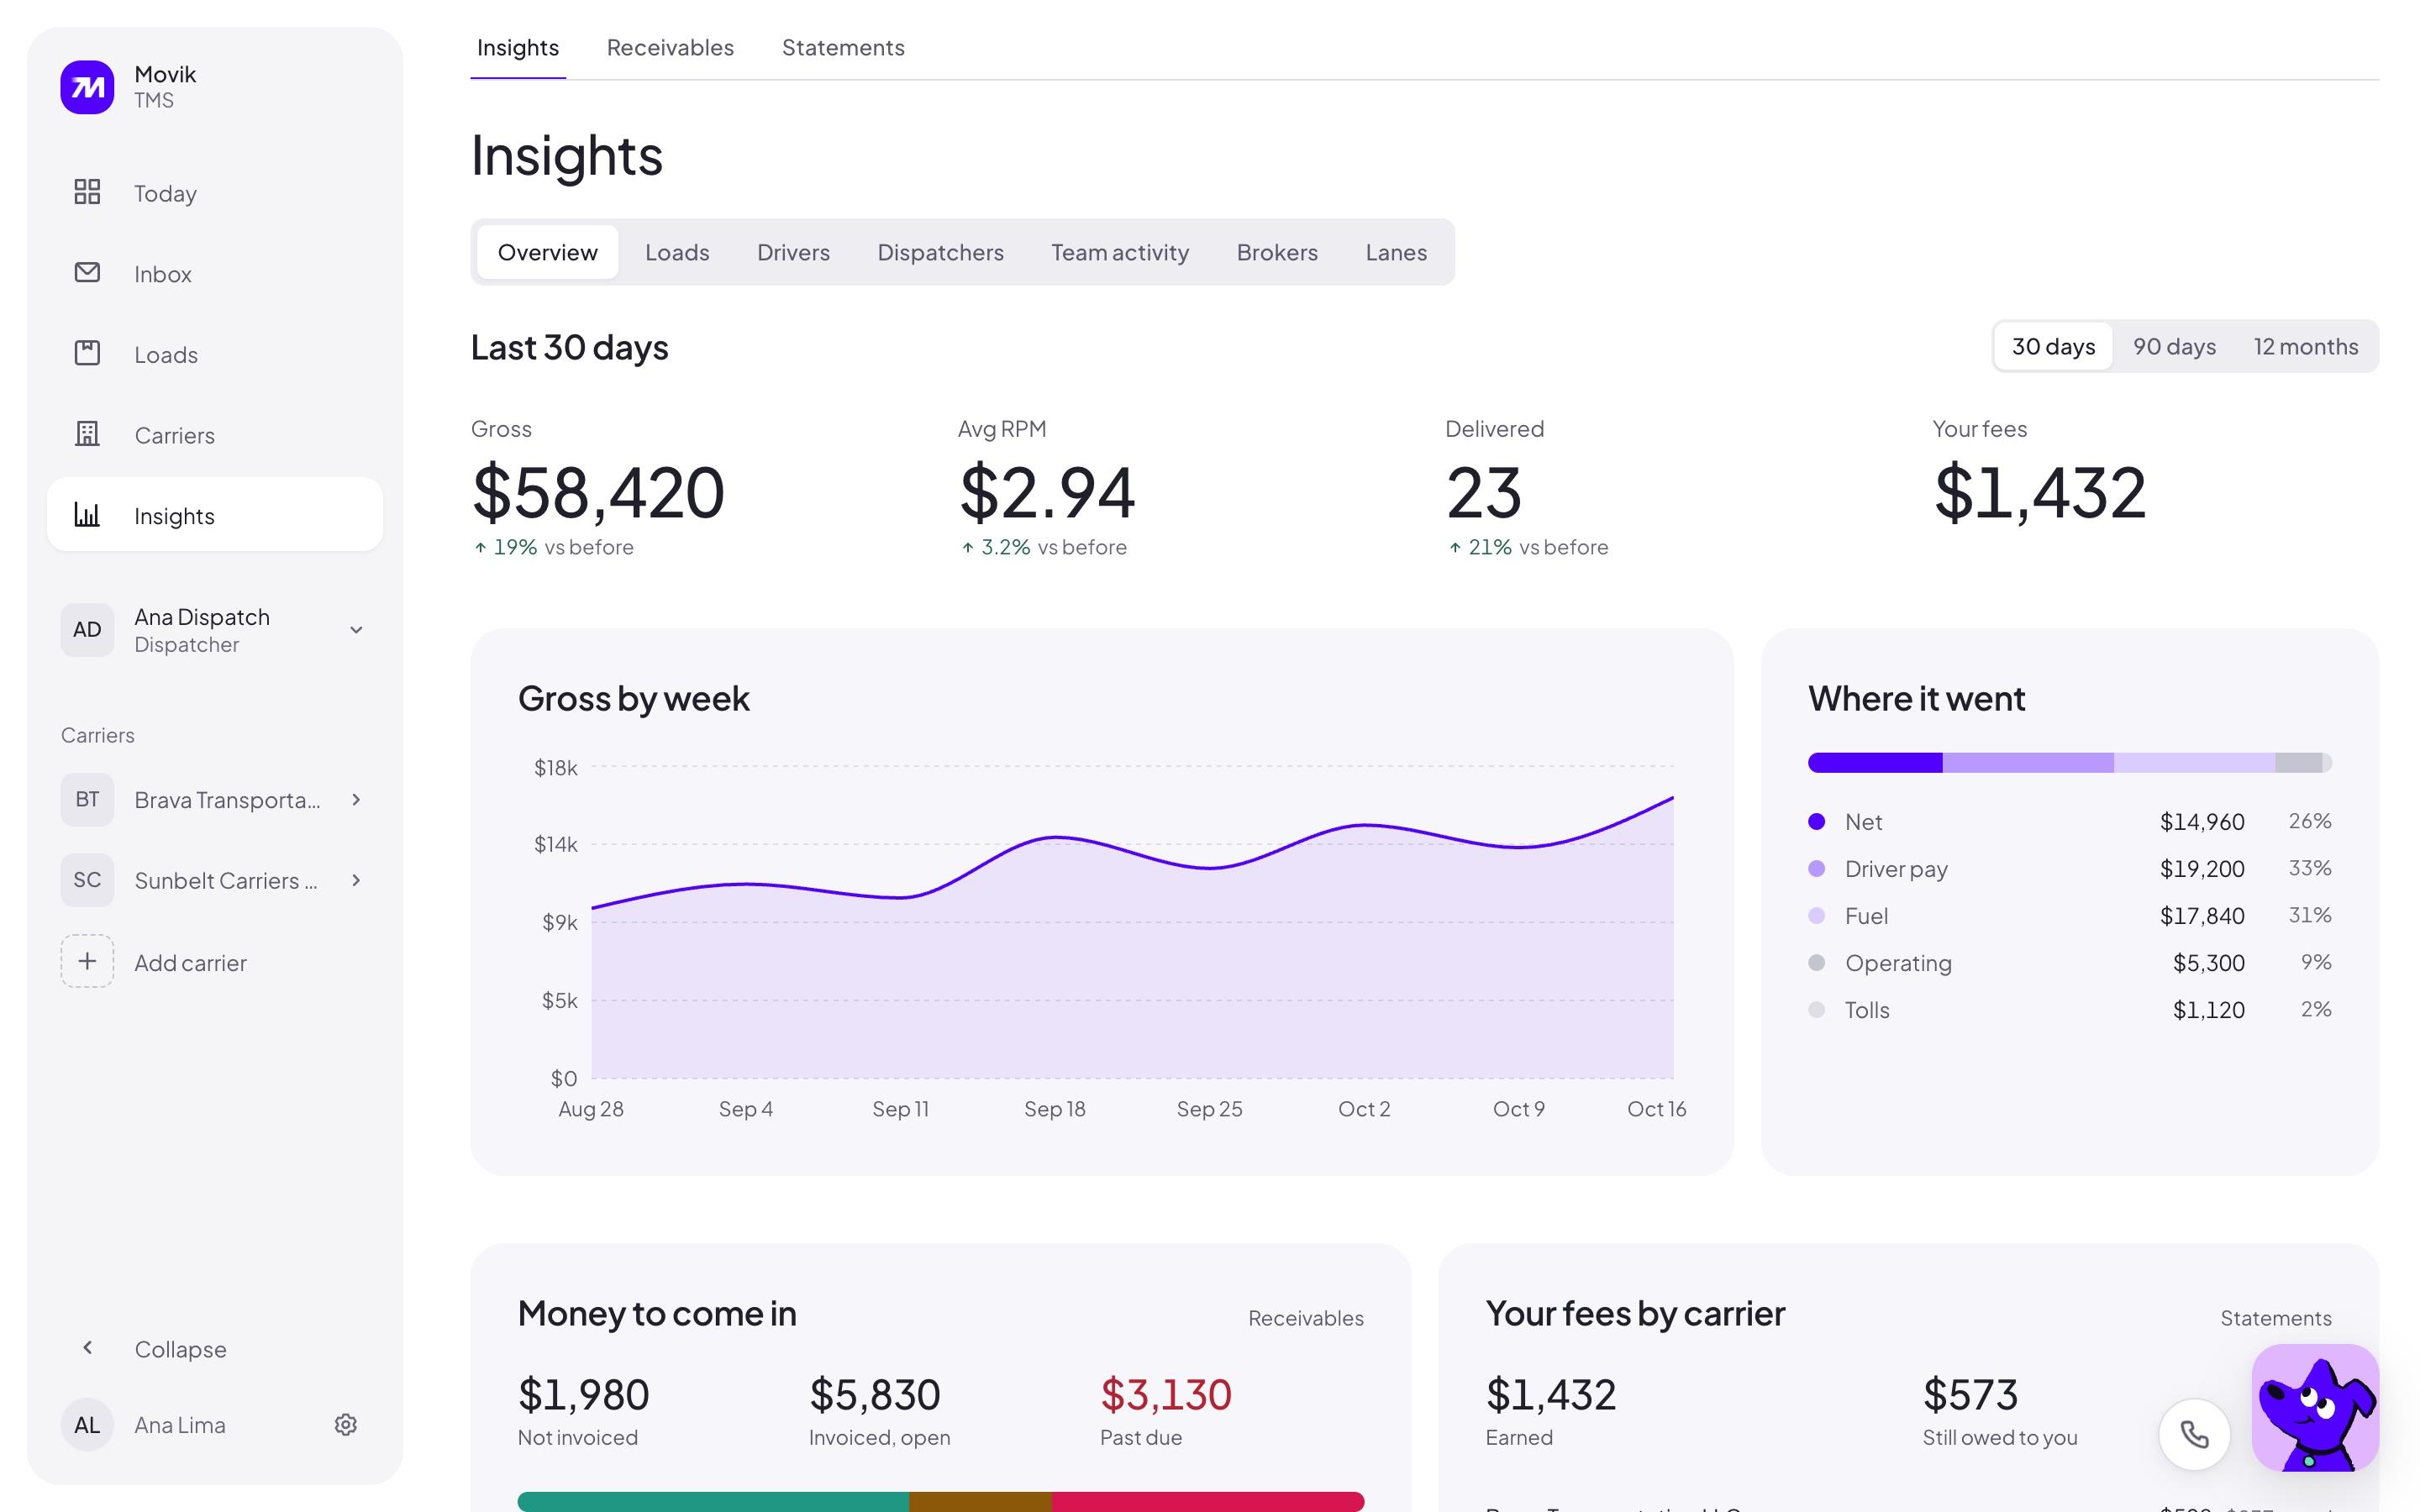The width and height of the screenshot is (2420, 1512).
Task: Open the Lanes sub-tab
Action: click(x=1396, y=252)
